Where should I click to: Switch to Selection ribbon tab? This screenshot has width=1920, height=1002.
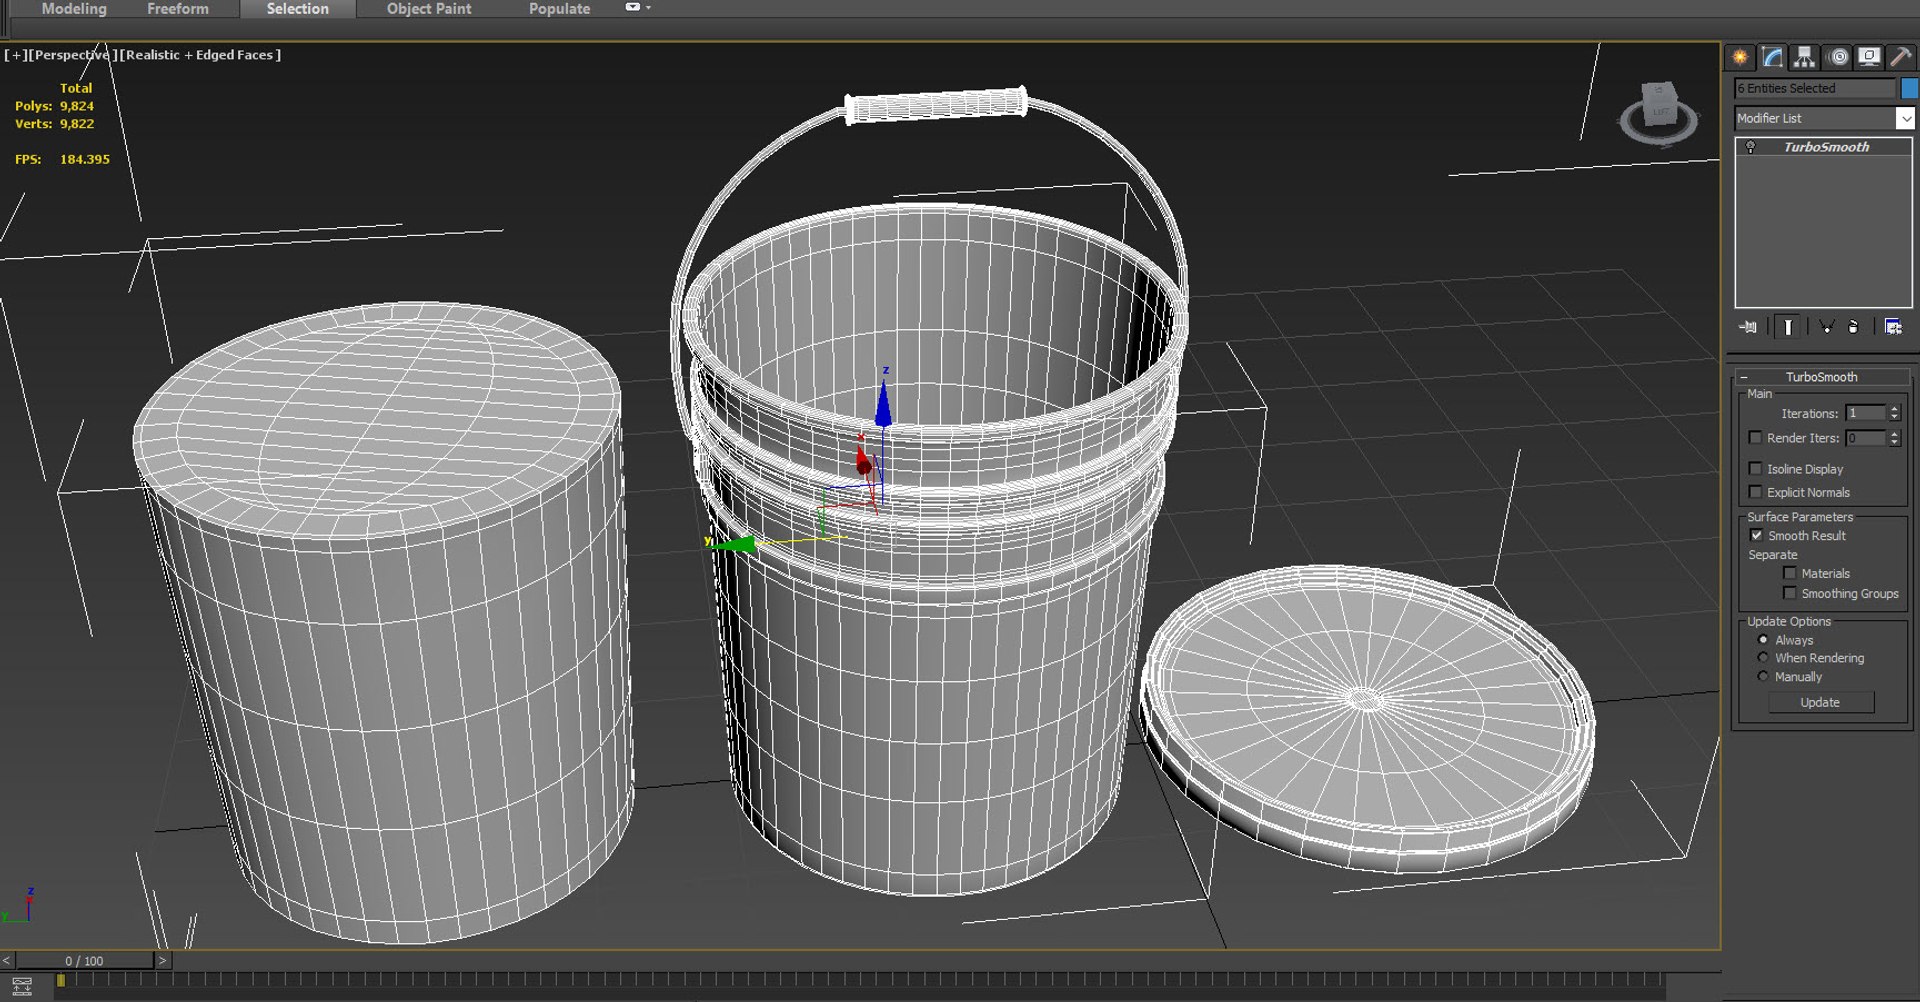297,9
